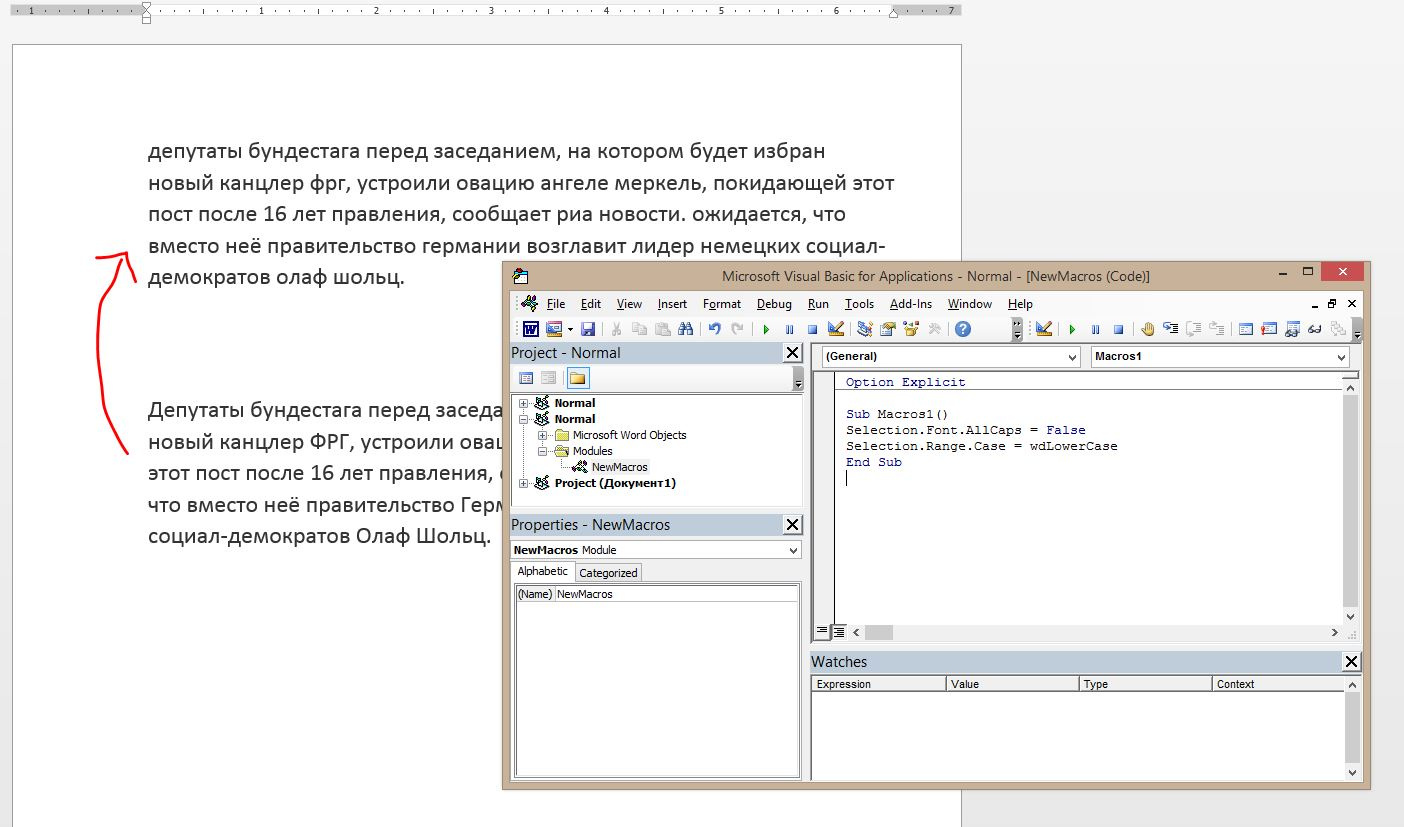Click the (Name) property value NewMacros
Viewport: 1404px width, 827px height.
pyautogui.click(x=677, y=594)
